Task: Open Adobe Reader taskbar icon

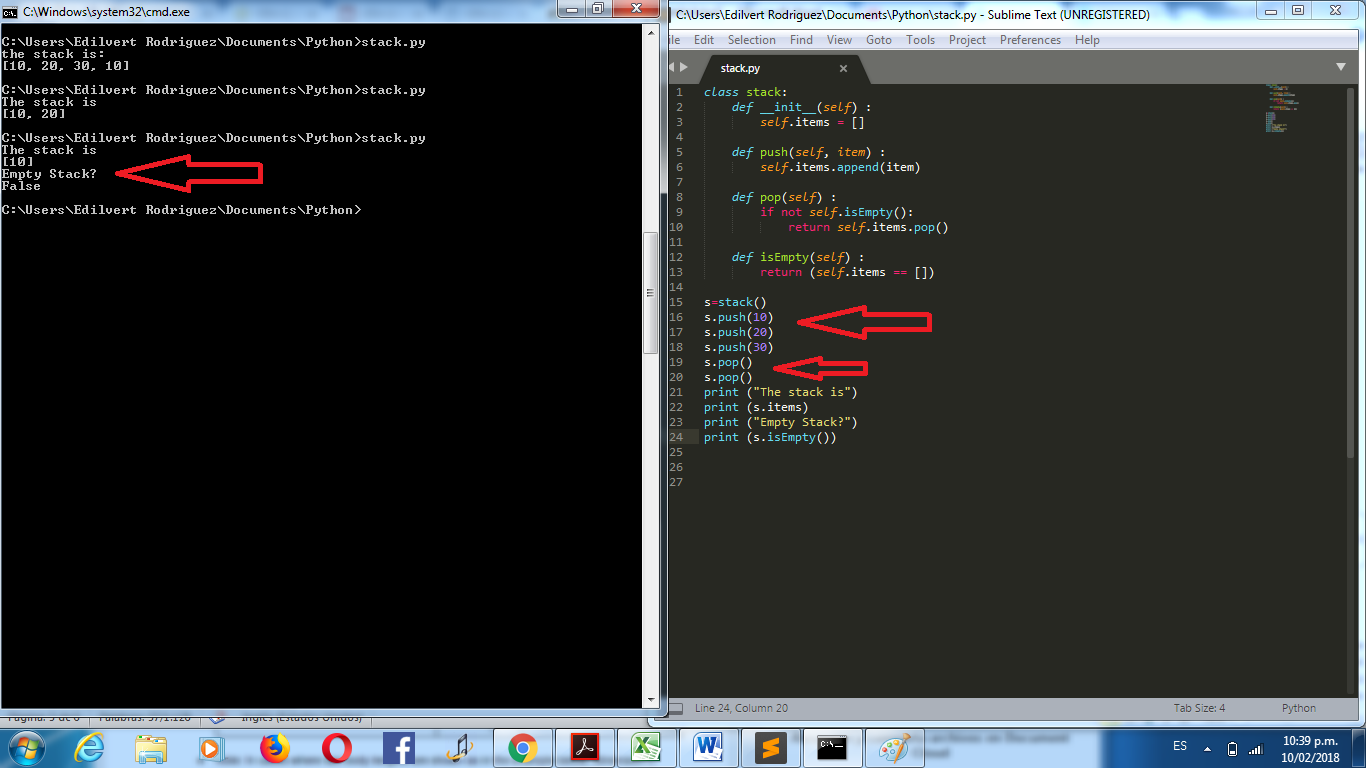Action: tap(584, 747)
